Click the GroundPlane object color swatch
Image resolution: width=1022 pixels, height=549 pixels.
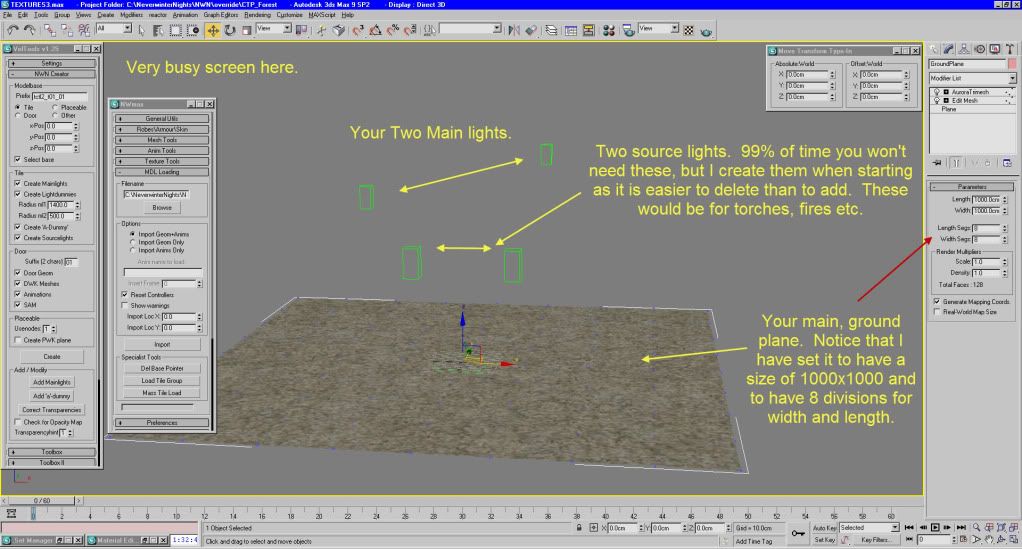tap(1012, 64)
